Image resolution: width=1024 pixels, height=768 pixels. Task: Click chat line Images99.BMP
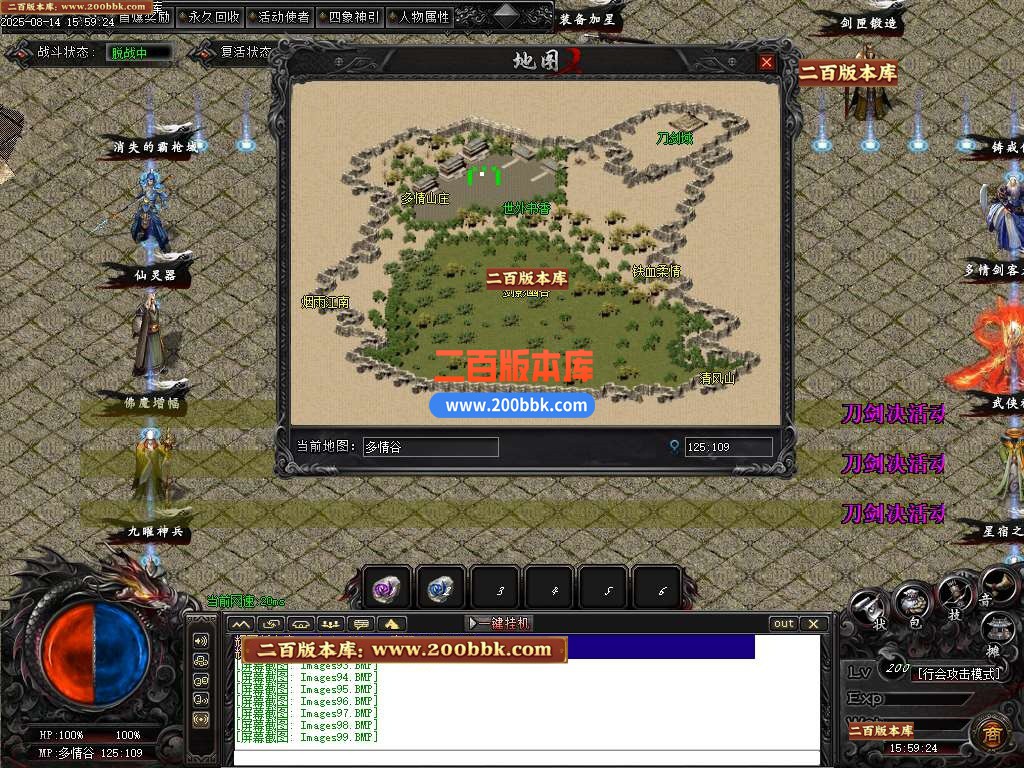pos(306,738)
